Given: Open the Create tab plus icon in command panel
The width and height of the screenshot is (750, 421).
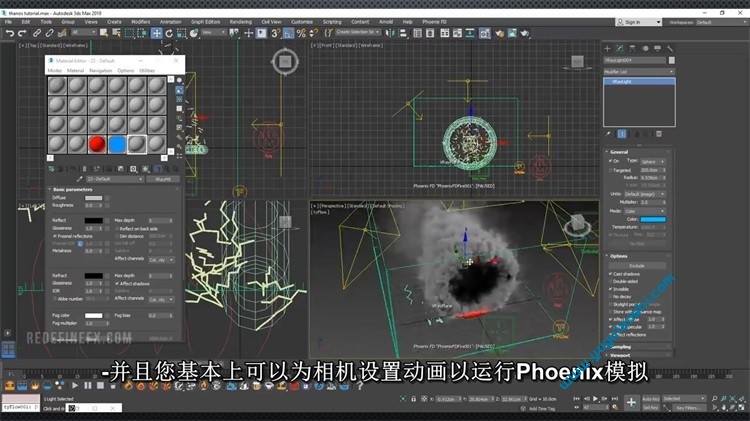Looking at the screenshot, I should coord(607,48).
